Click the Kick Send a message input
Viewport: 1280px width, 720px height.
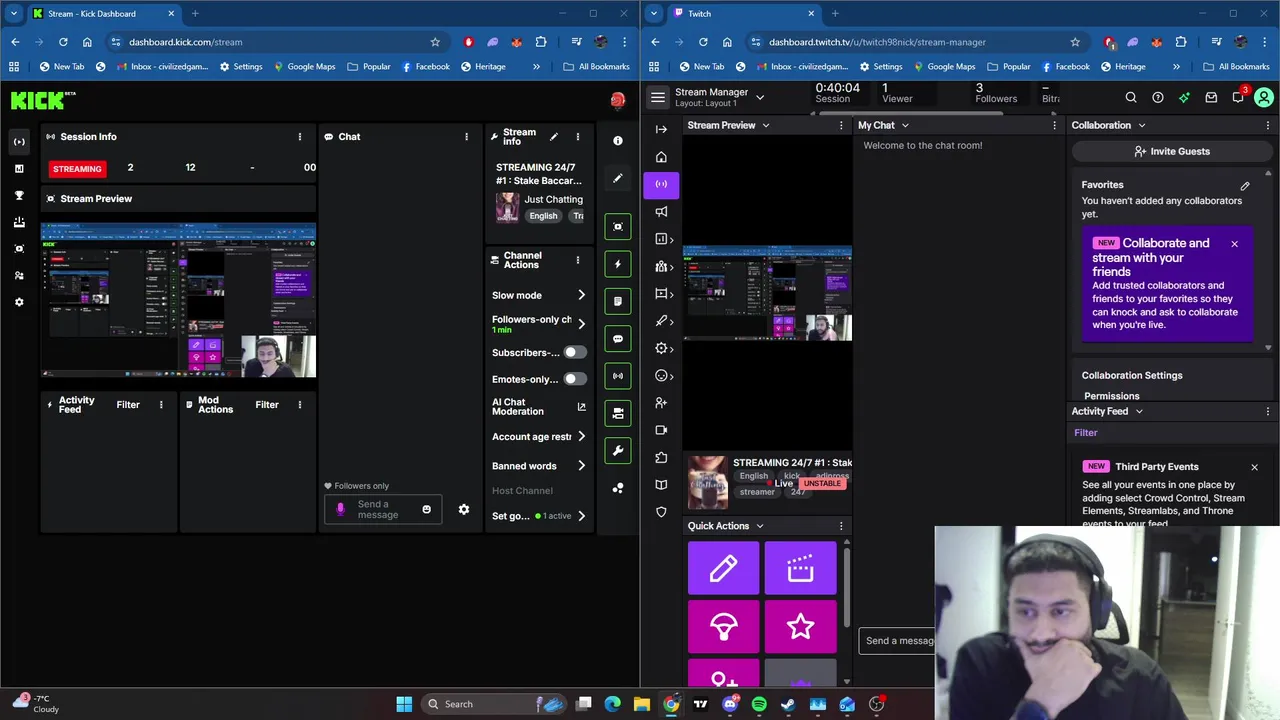[383, 510]
